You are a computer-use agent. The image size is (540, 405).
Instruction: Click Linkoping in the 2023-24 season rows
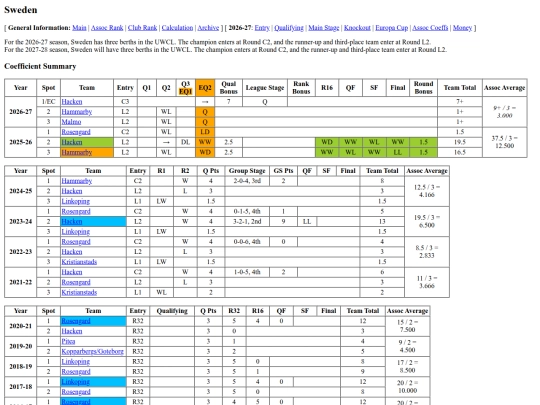click(x=75, y=231)
